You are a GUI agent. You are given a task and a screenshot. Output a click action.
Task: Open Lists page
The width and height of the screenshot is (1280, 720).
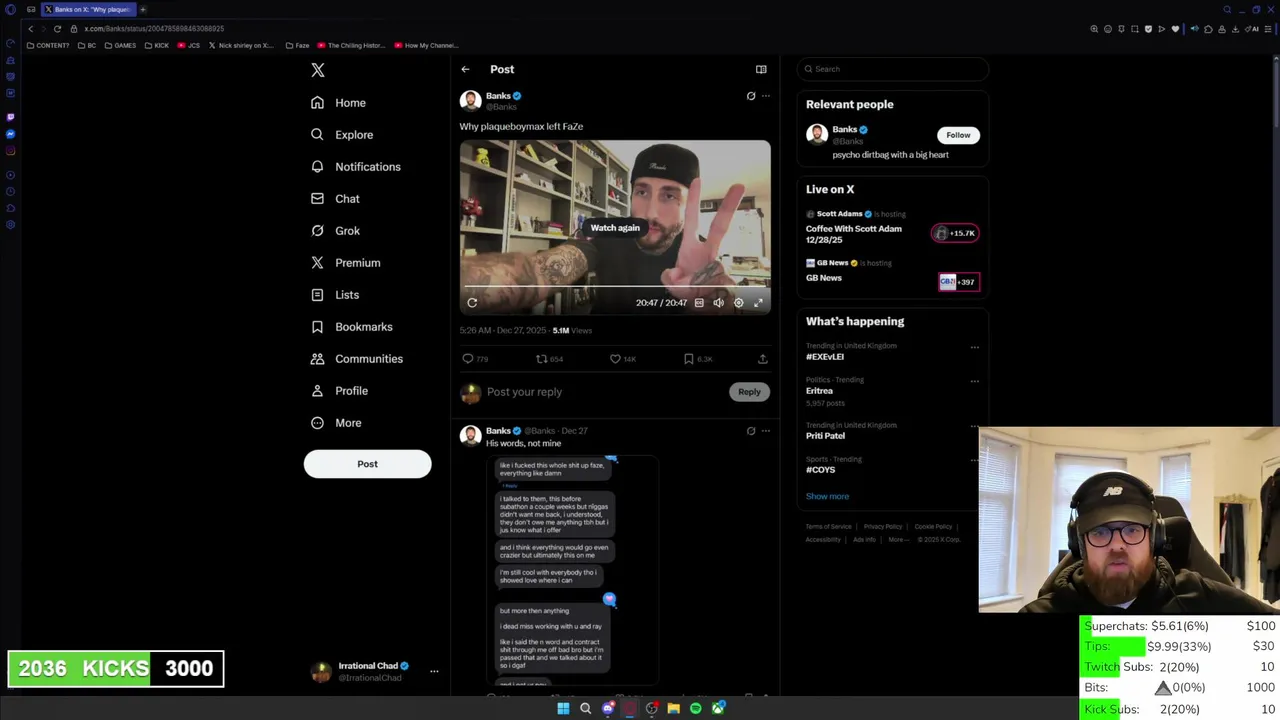(335, 295)
